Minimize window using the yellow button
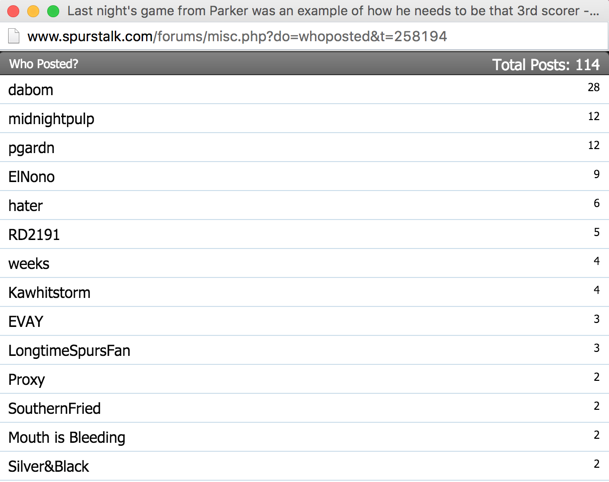This screenshot has height=482, width=609. (x=33, y=11)
